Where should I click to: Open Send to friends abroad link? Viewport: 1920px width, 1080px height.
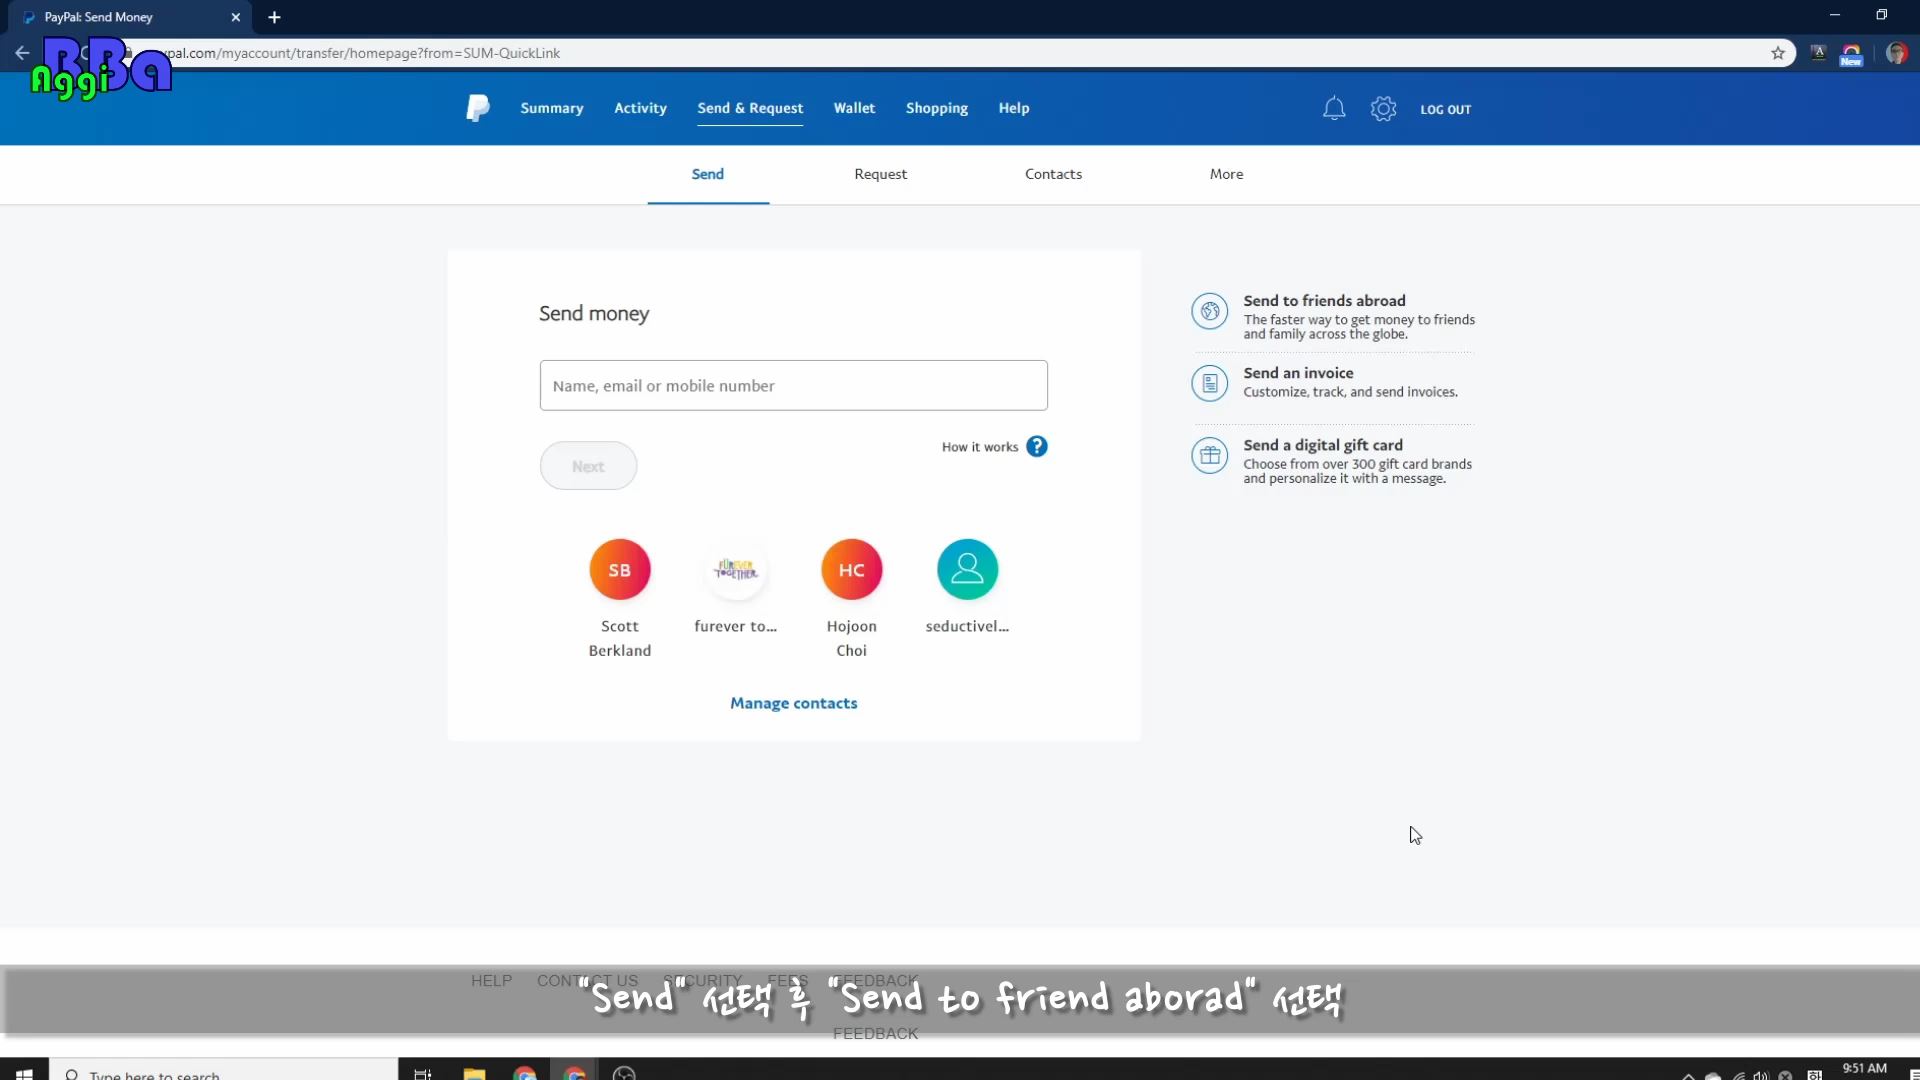coord(1324,300)
